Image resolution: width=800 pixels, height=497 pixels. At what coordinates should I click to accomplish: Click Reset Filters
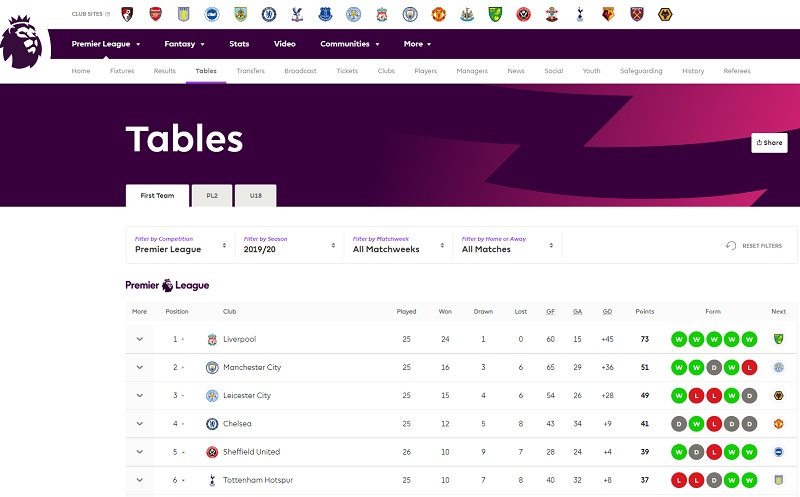pos(754,245)
